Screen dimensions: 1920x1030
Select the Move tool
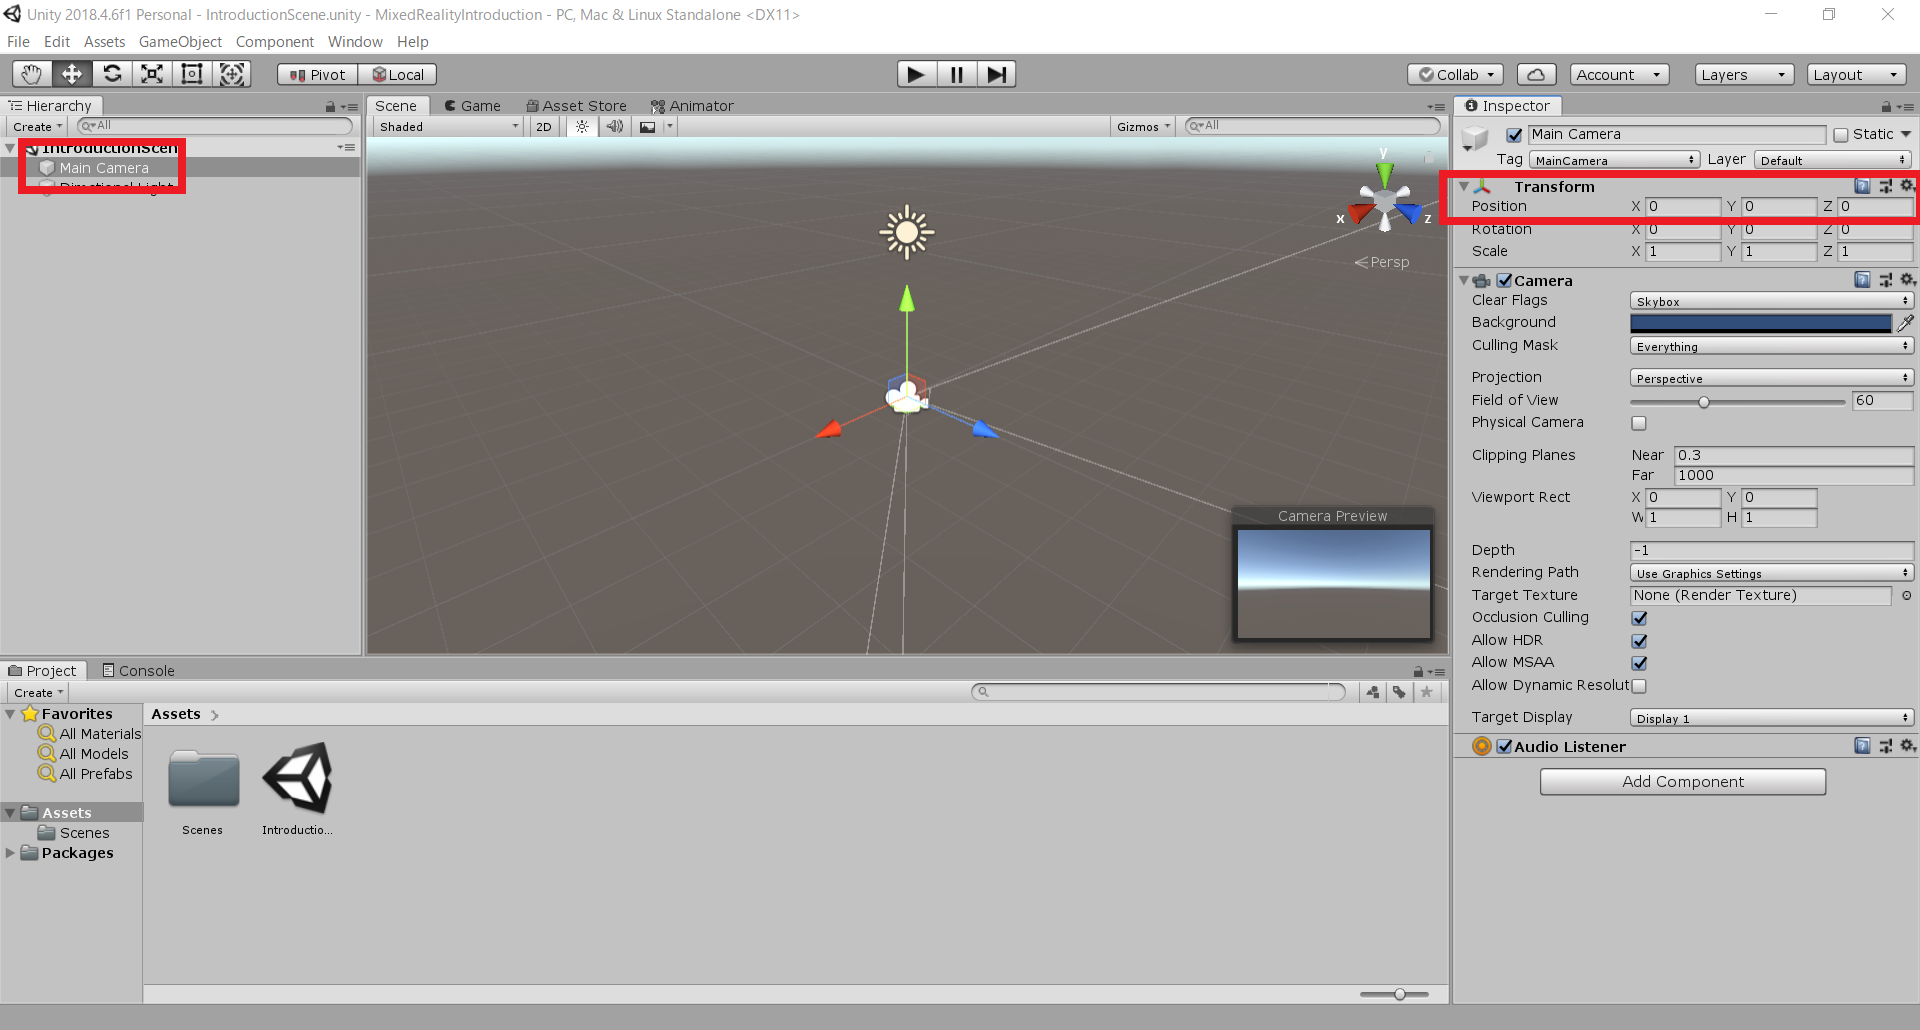click(x=72, y=74)
